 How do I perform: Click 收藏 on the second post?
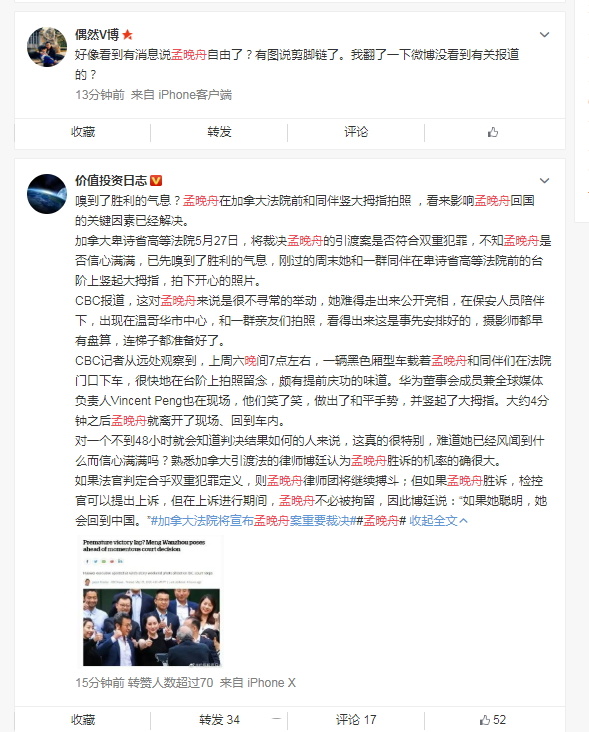[x=83, y=719]
